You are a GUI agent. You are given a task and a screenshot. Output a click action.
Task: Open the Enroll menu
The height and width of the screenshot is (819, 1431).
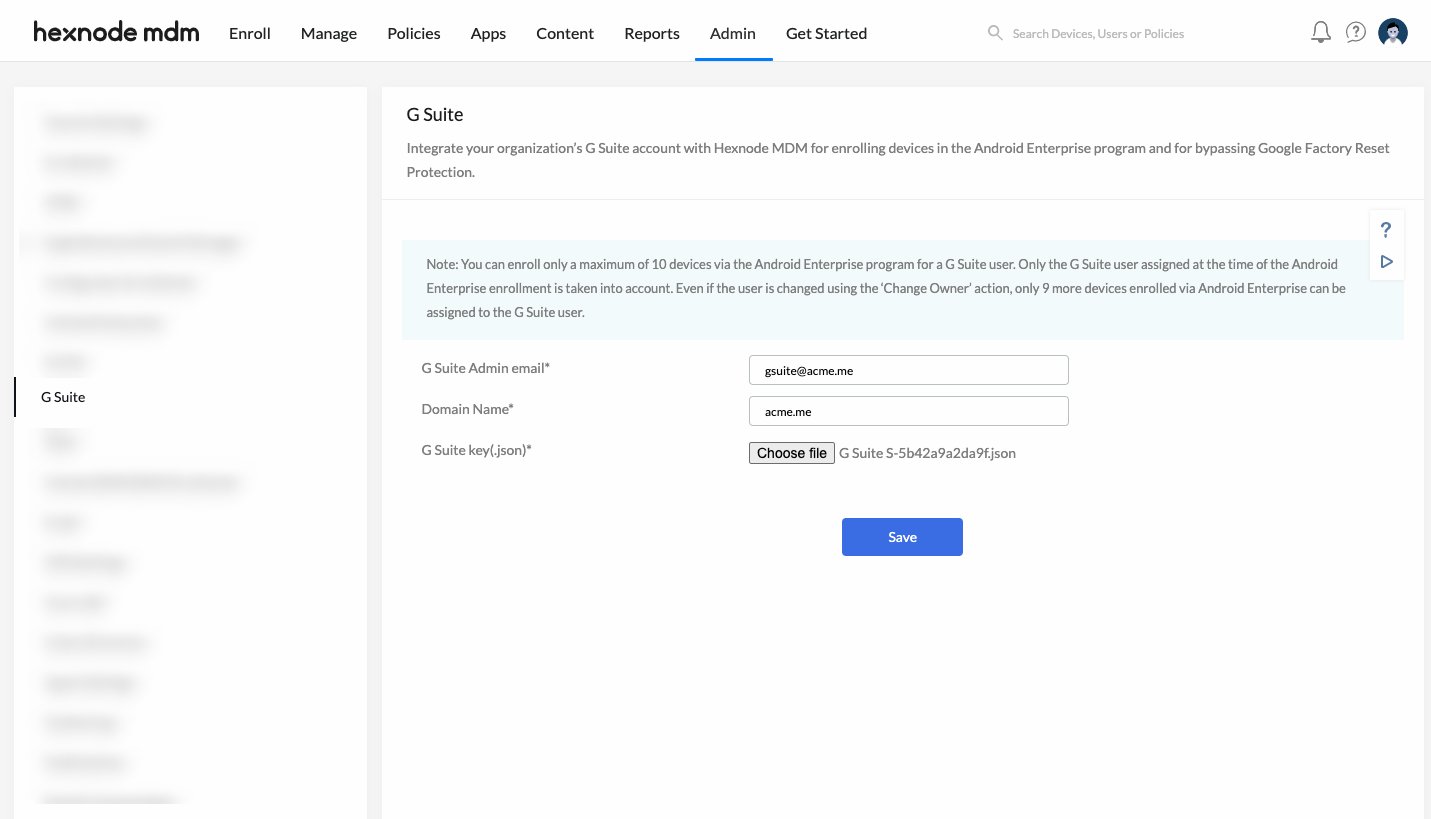[x=250, y=33]
